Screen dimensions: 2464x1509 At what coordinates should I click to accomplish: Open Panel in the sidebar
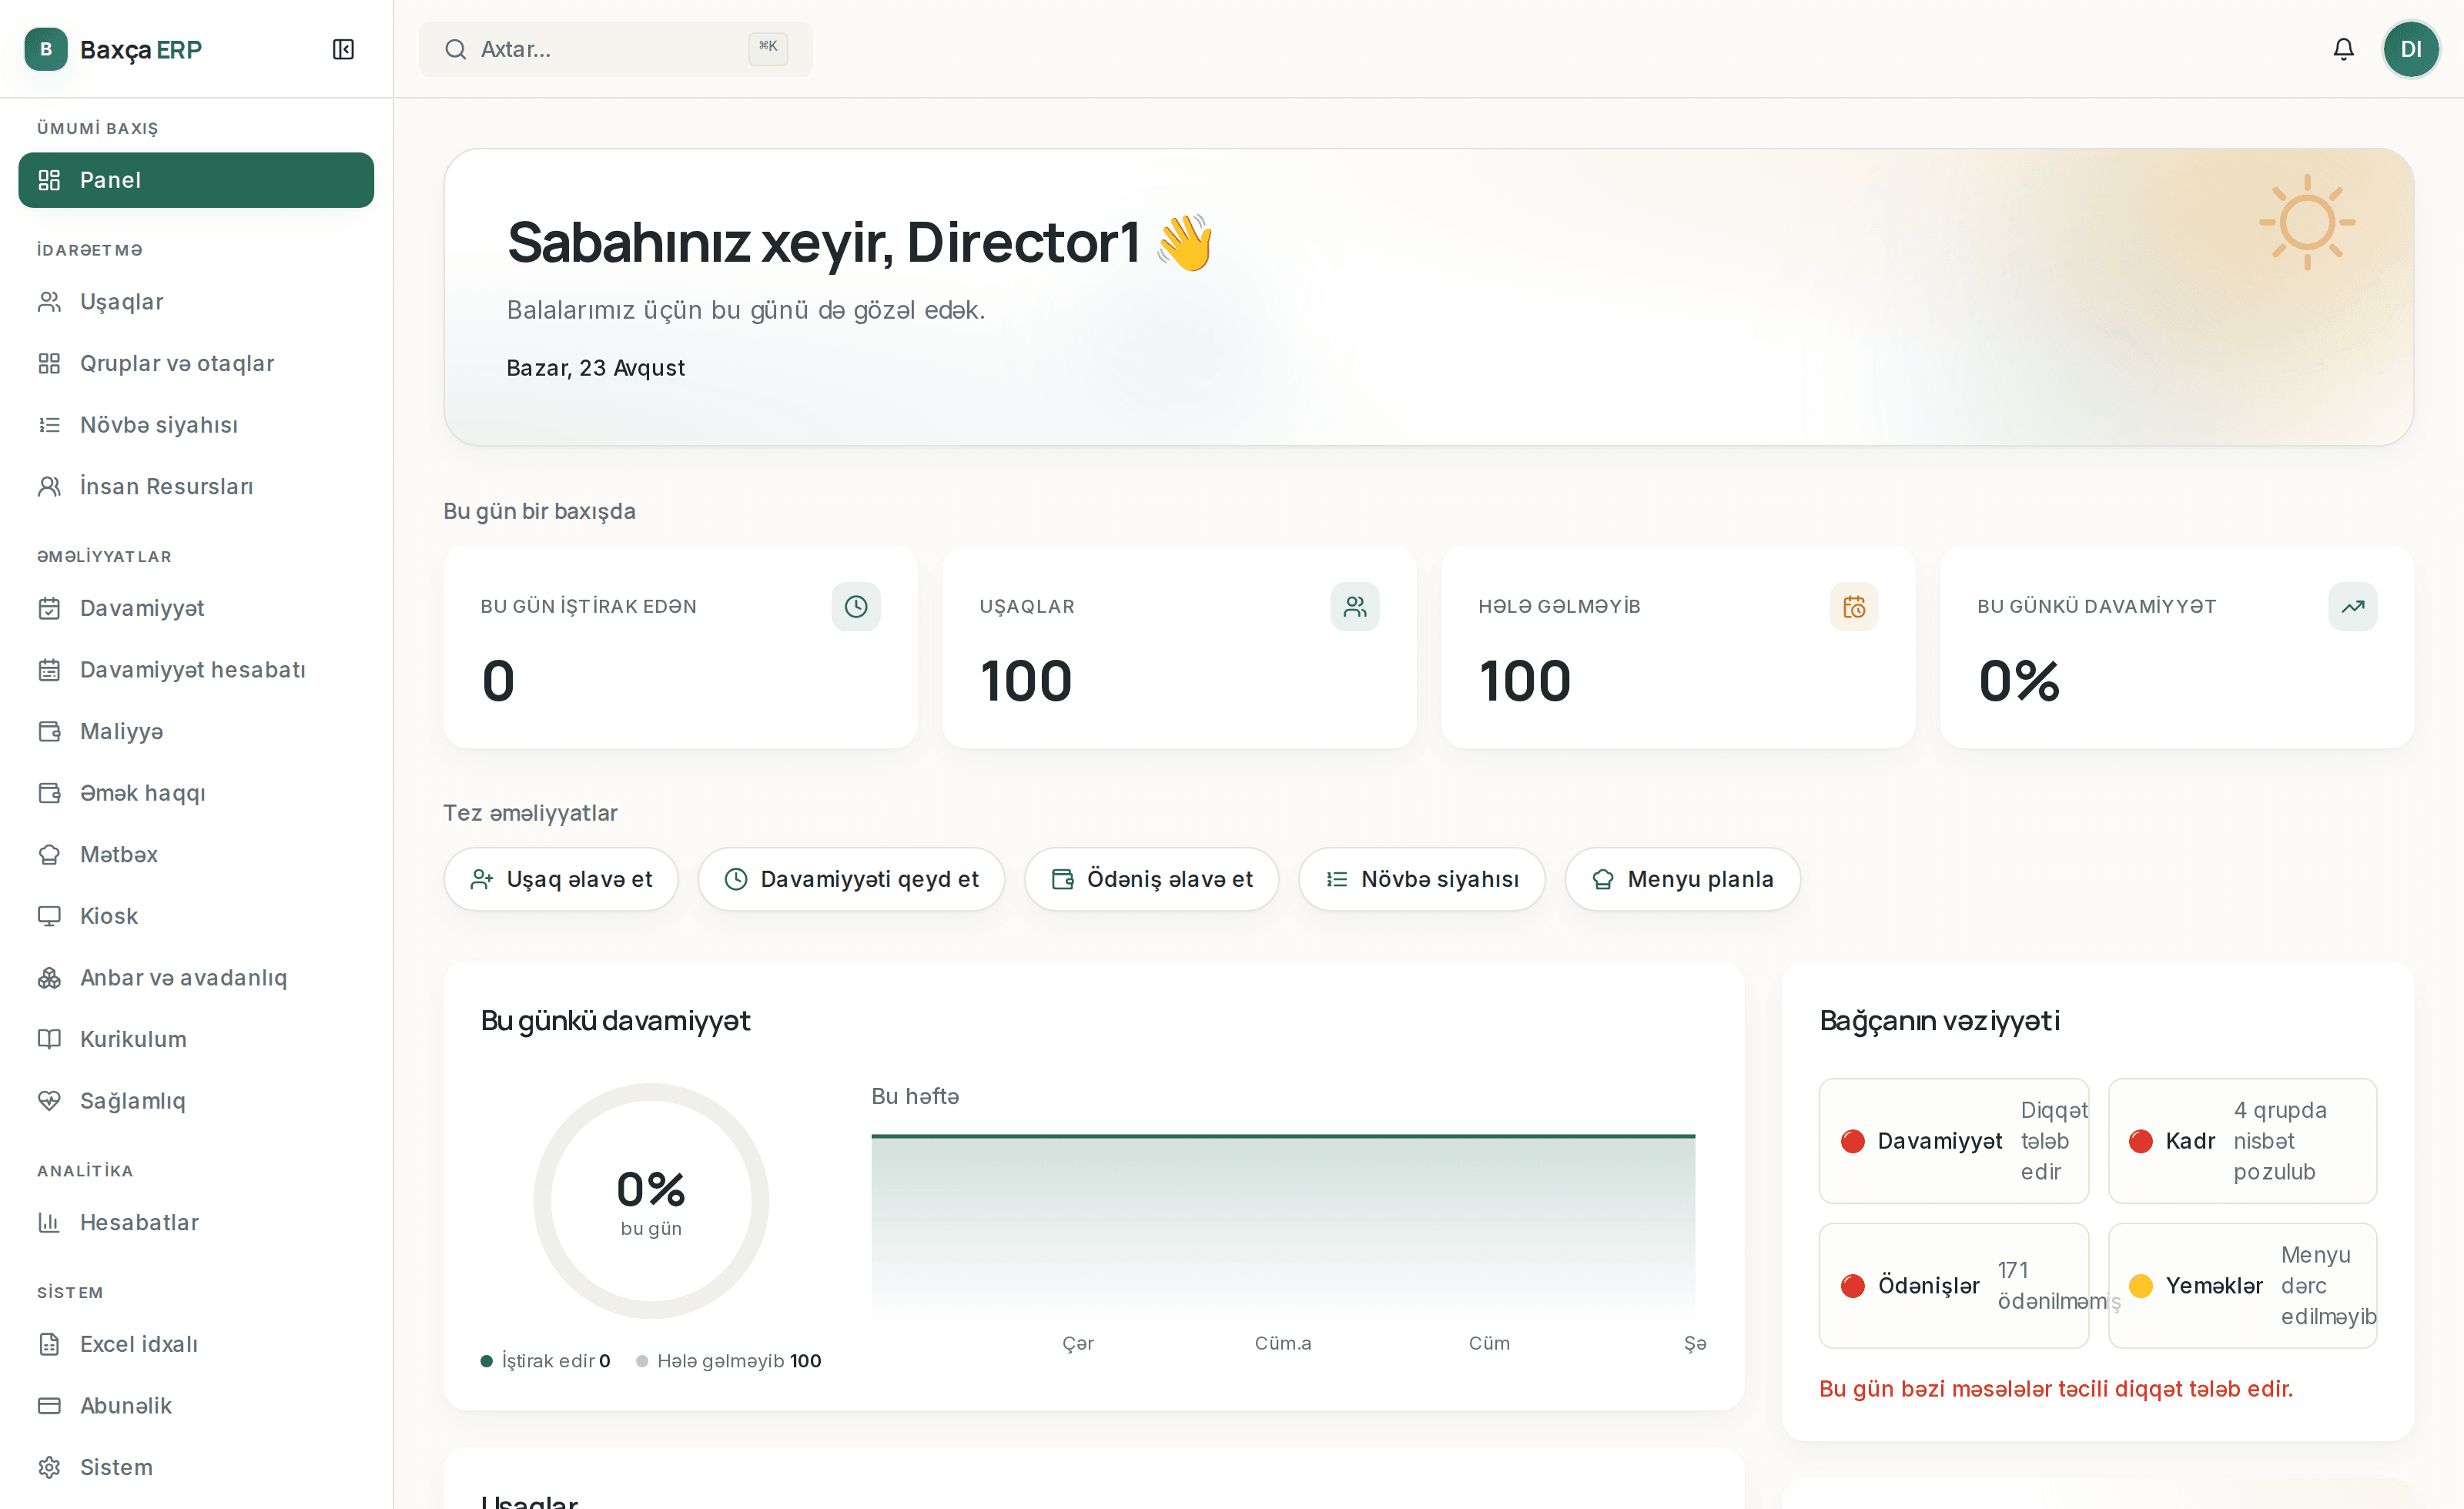click(196, 180)
